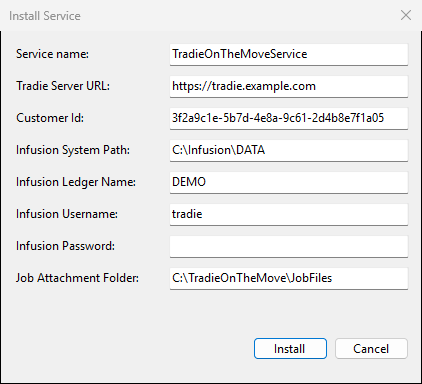Viewport: 422px width, 384px height.
Task: Cancel the Install Service dialog
Action: tap(371, 349)
